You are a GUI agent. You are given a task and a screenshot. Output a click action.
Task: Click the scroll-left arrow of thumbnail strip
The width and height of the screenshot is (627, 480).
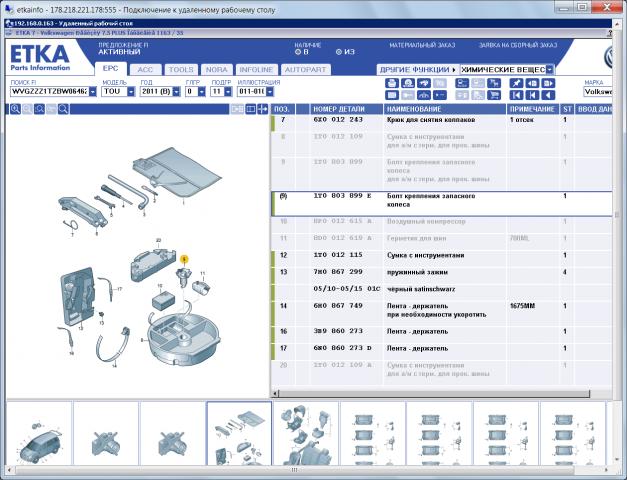click(10, 470)
